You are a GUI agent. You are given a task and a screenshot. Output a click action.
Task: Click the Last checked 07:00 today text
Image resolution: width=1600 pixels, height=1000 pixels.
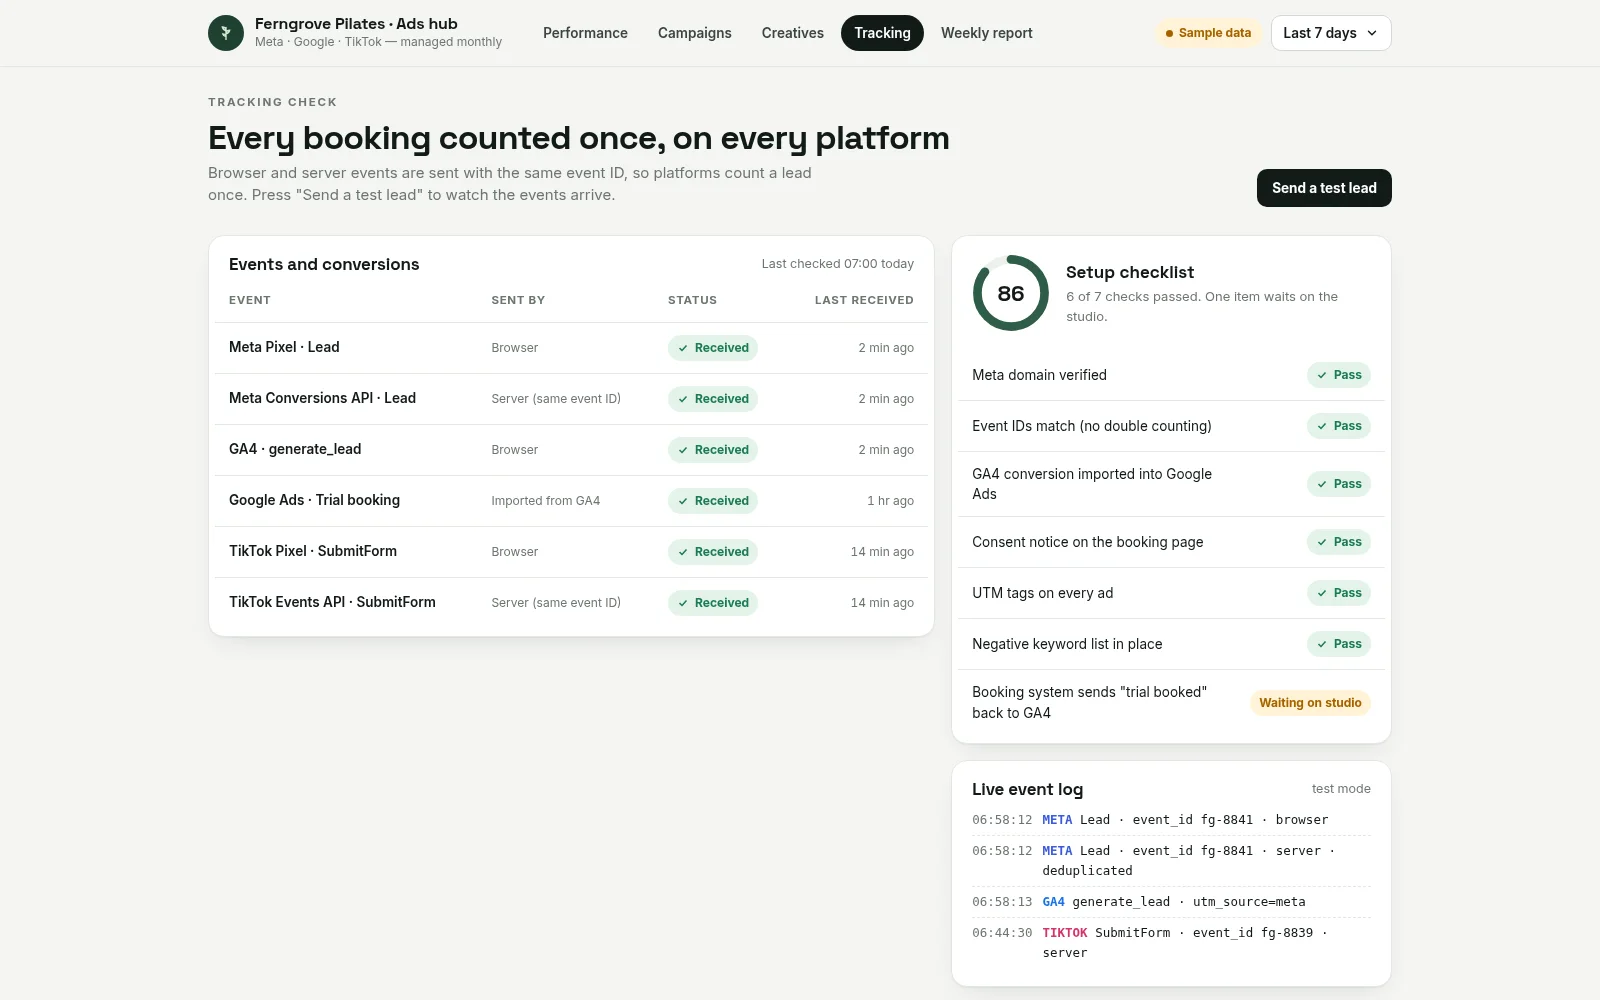[838, 264]
